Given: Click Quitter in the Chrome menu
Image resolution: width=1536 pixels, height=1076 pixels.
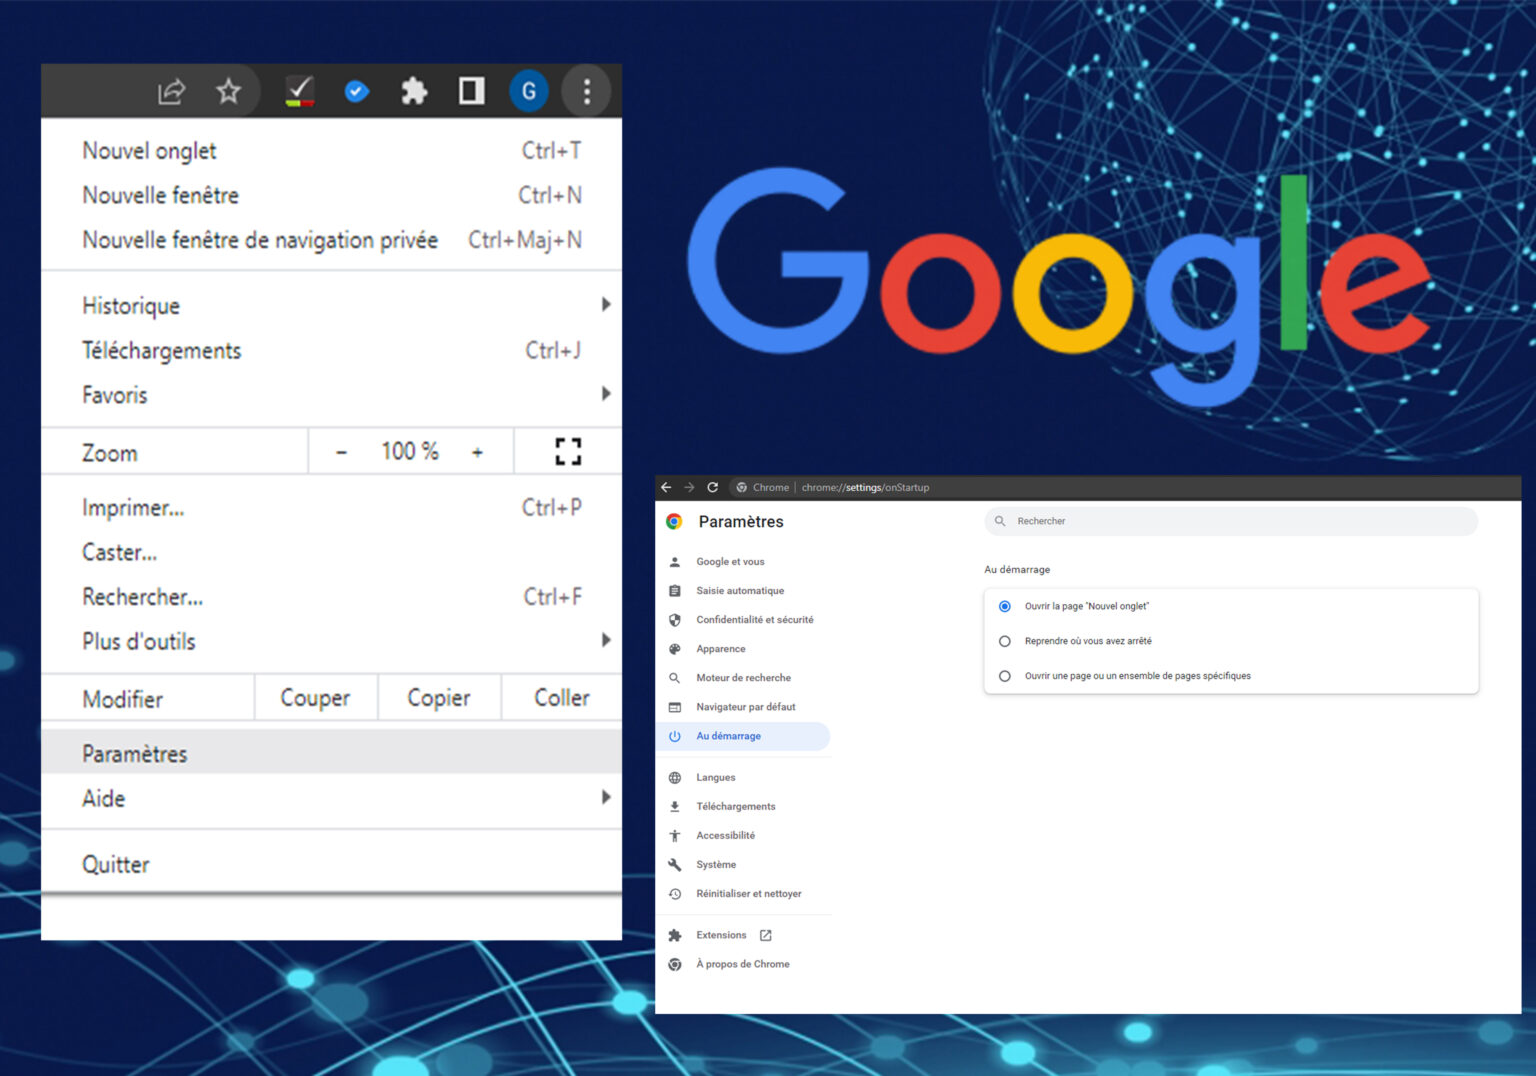Looking at the screenshot, I should click(x=331, y=864).
